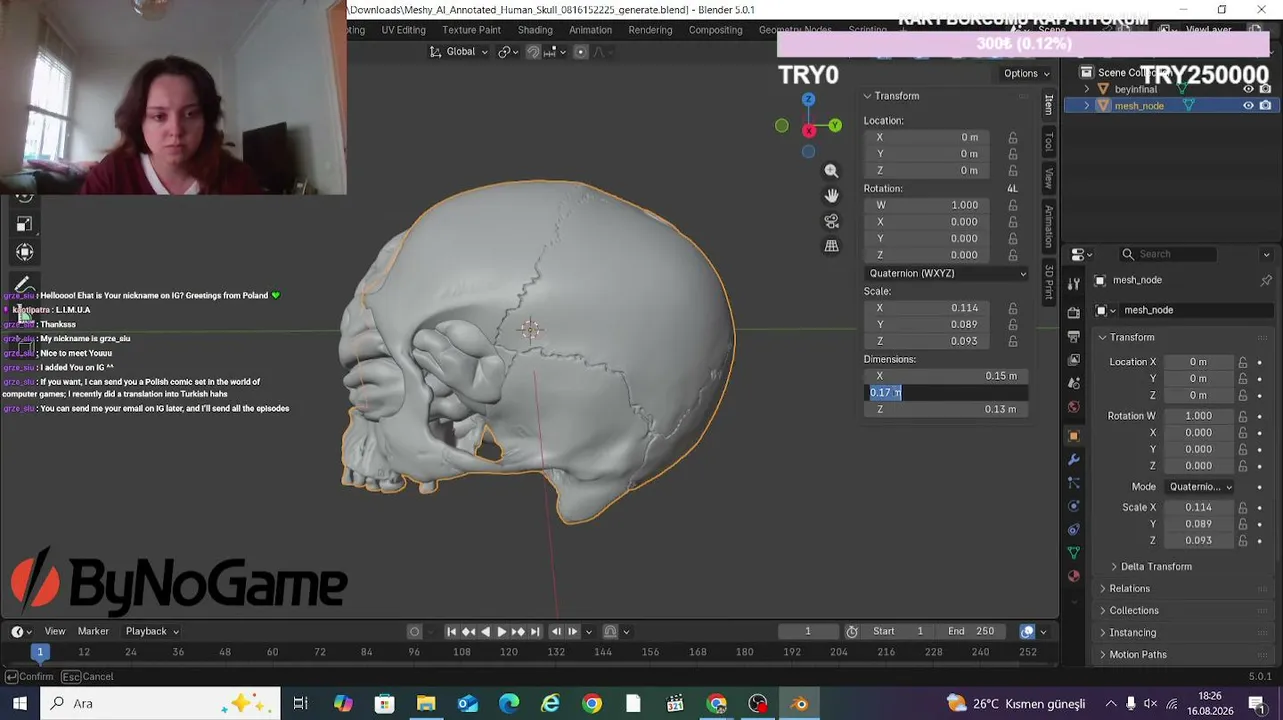This screenshot has width=1283, height=720.
Task: Switch perspective/orthographic grid icon
Action: click(831, 246)
